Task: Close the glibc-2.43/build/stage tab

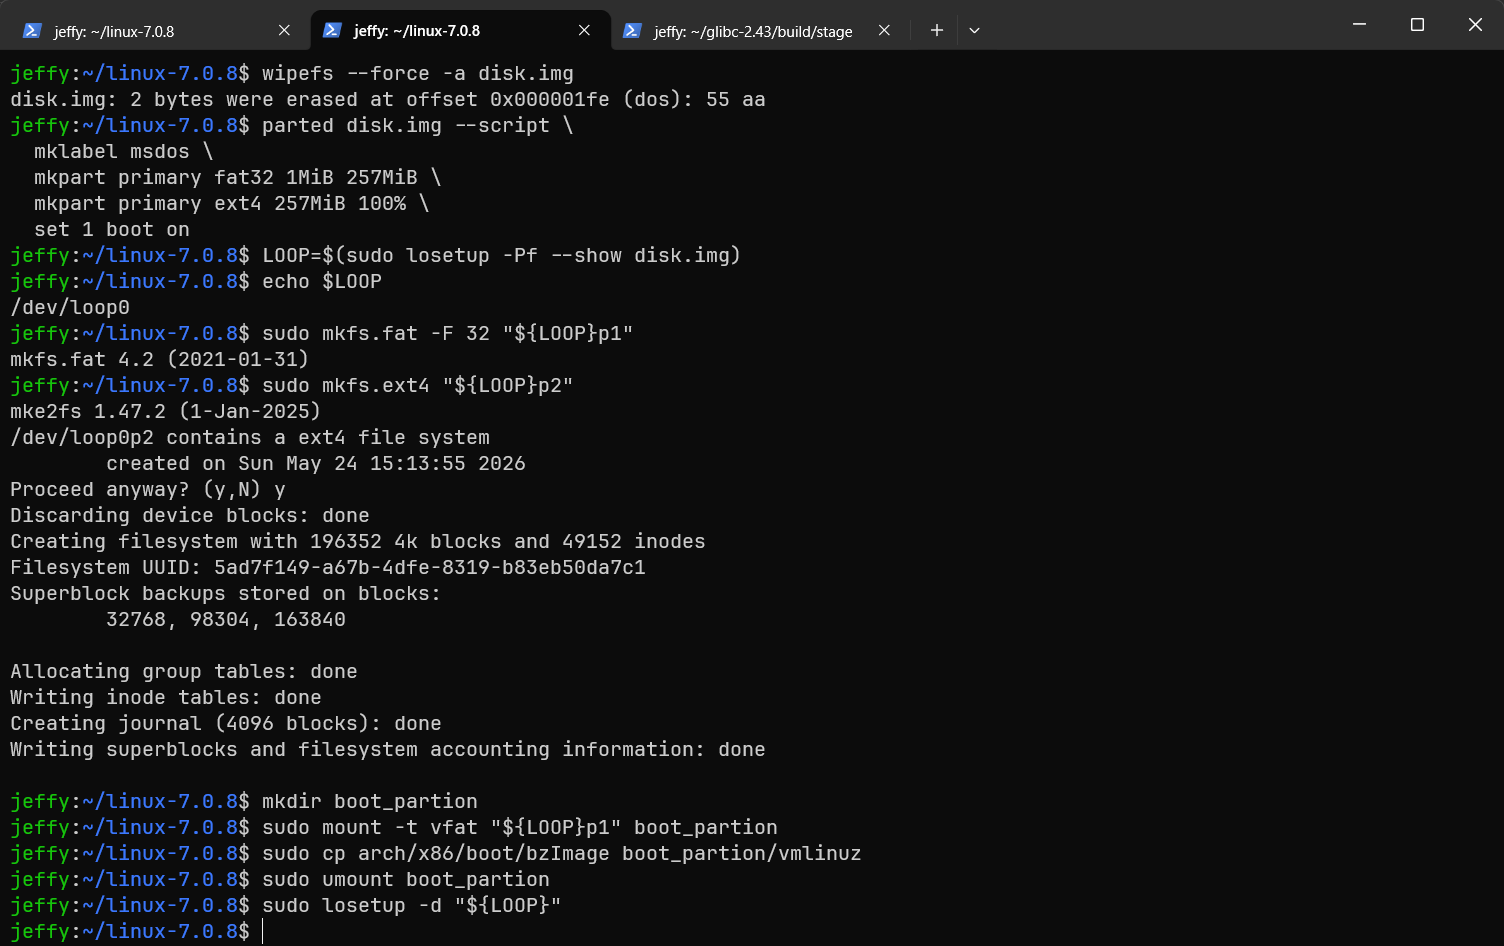Action: [x=884, y=30]
